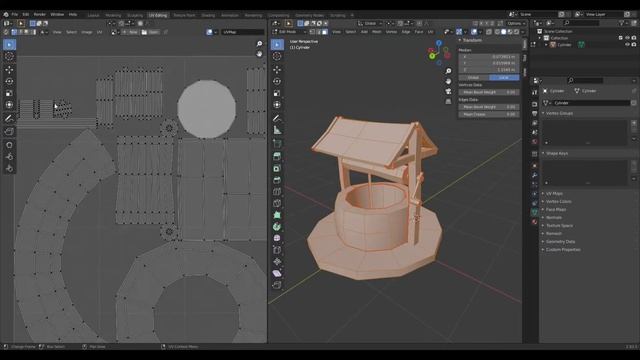Switch transform space to Global
This screenshot has height=360, width=640.
point(473,78)
